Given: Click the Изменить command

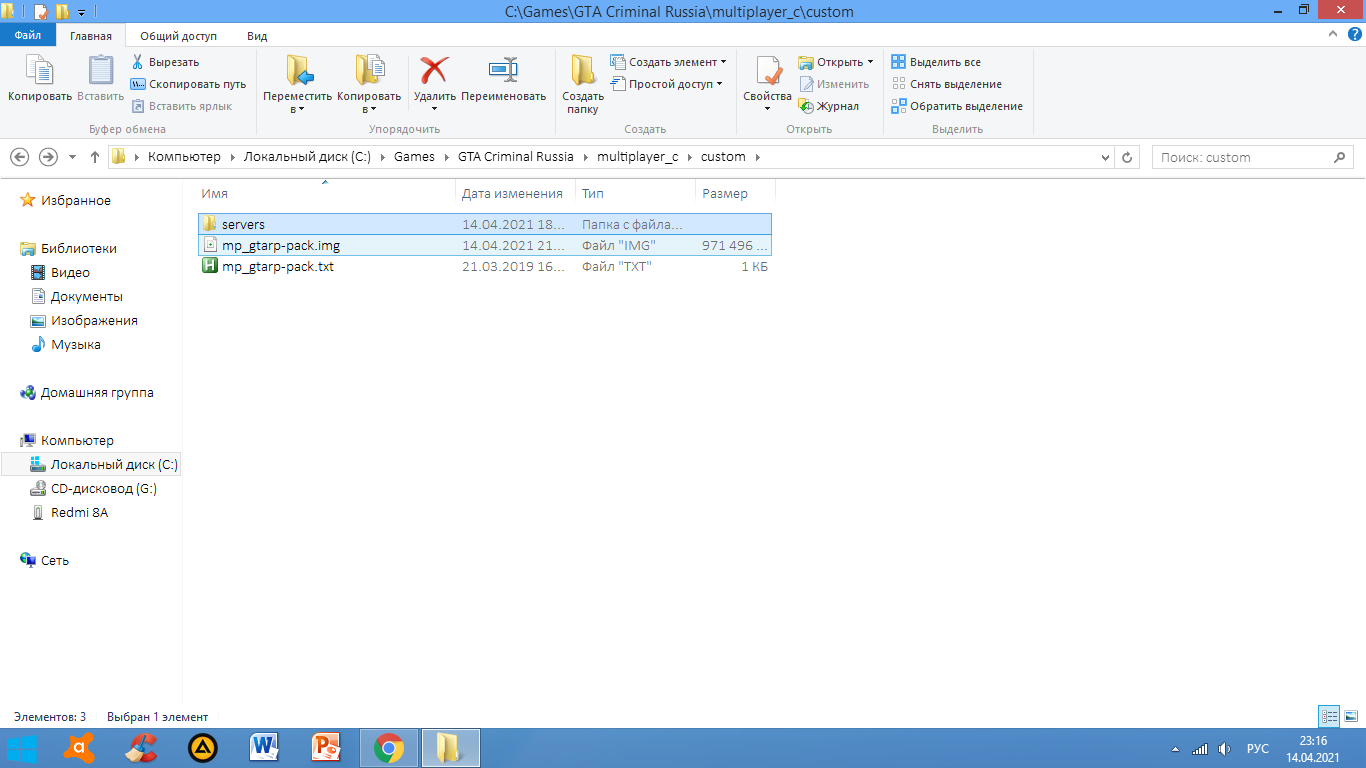Looking at the screenshot, I should (x=833, y=84).
